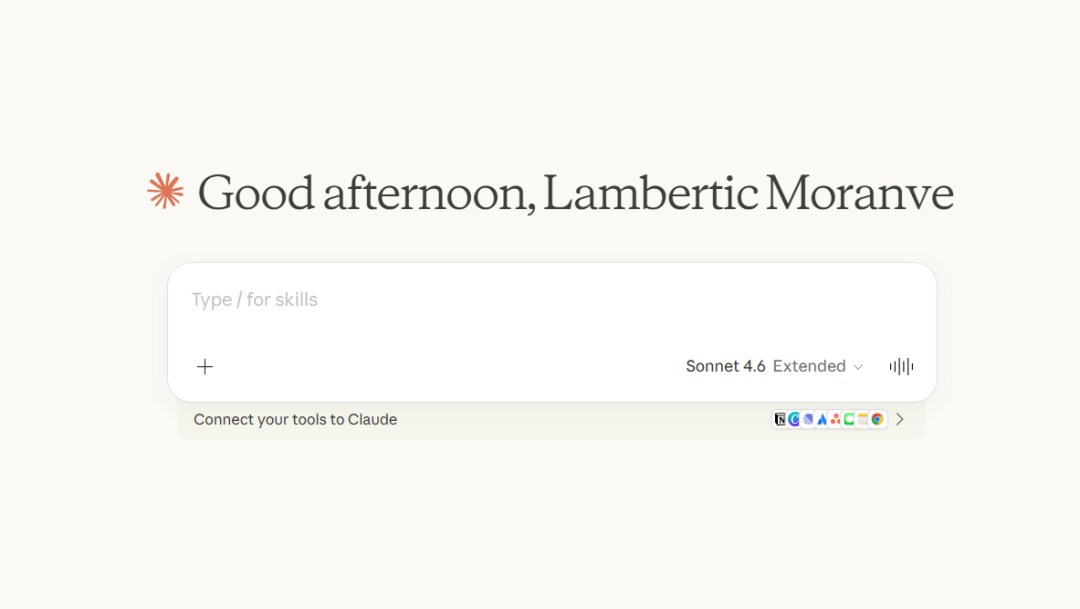The image size is (1080, 609).
Task: Open the Sonnet 4.6 model selector
Action: [x=725, y=367]
